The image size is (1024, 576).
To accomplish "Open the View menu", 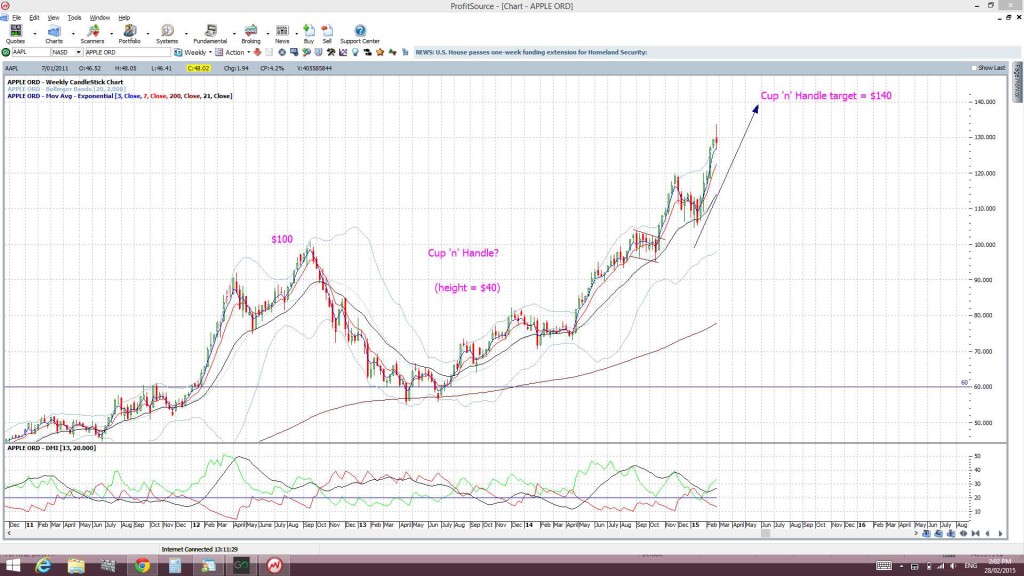I will point(53,18).
